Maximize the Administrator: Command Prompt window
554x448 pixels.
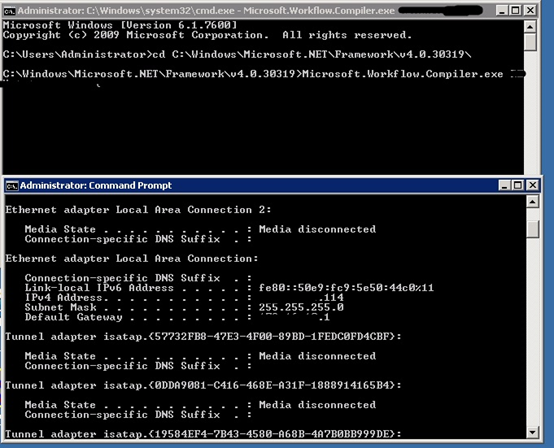coord(518,185)
